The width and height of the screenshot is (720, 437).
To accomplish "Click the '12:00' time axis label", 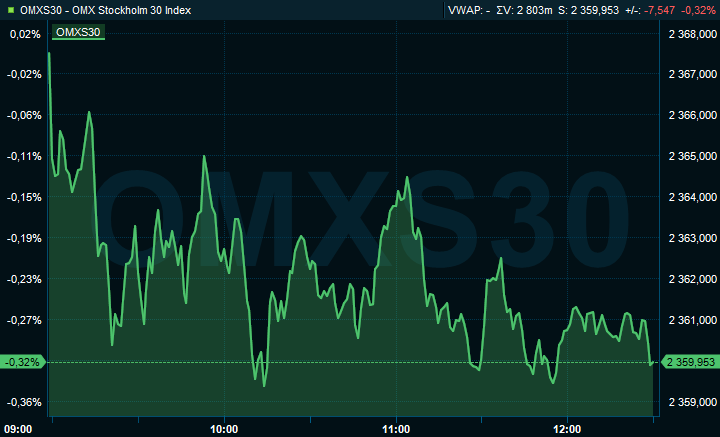I will (567, 429).
